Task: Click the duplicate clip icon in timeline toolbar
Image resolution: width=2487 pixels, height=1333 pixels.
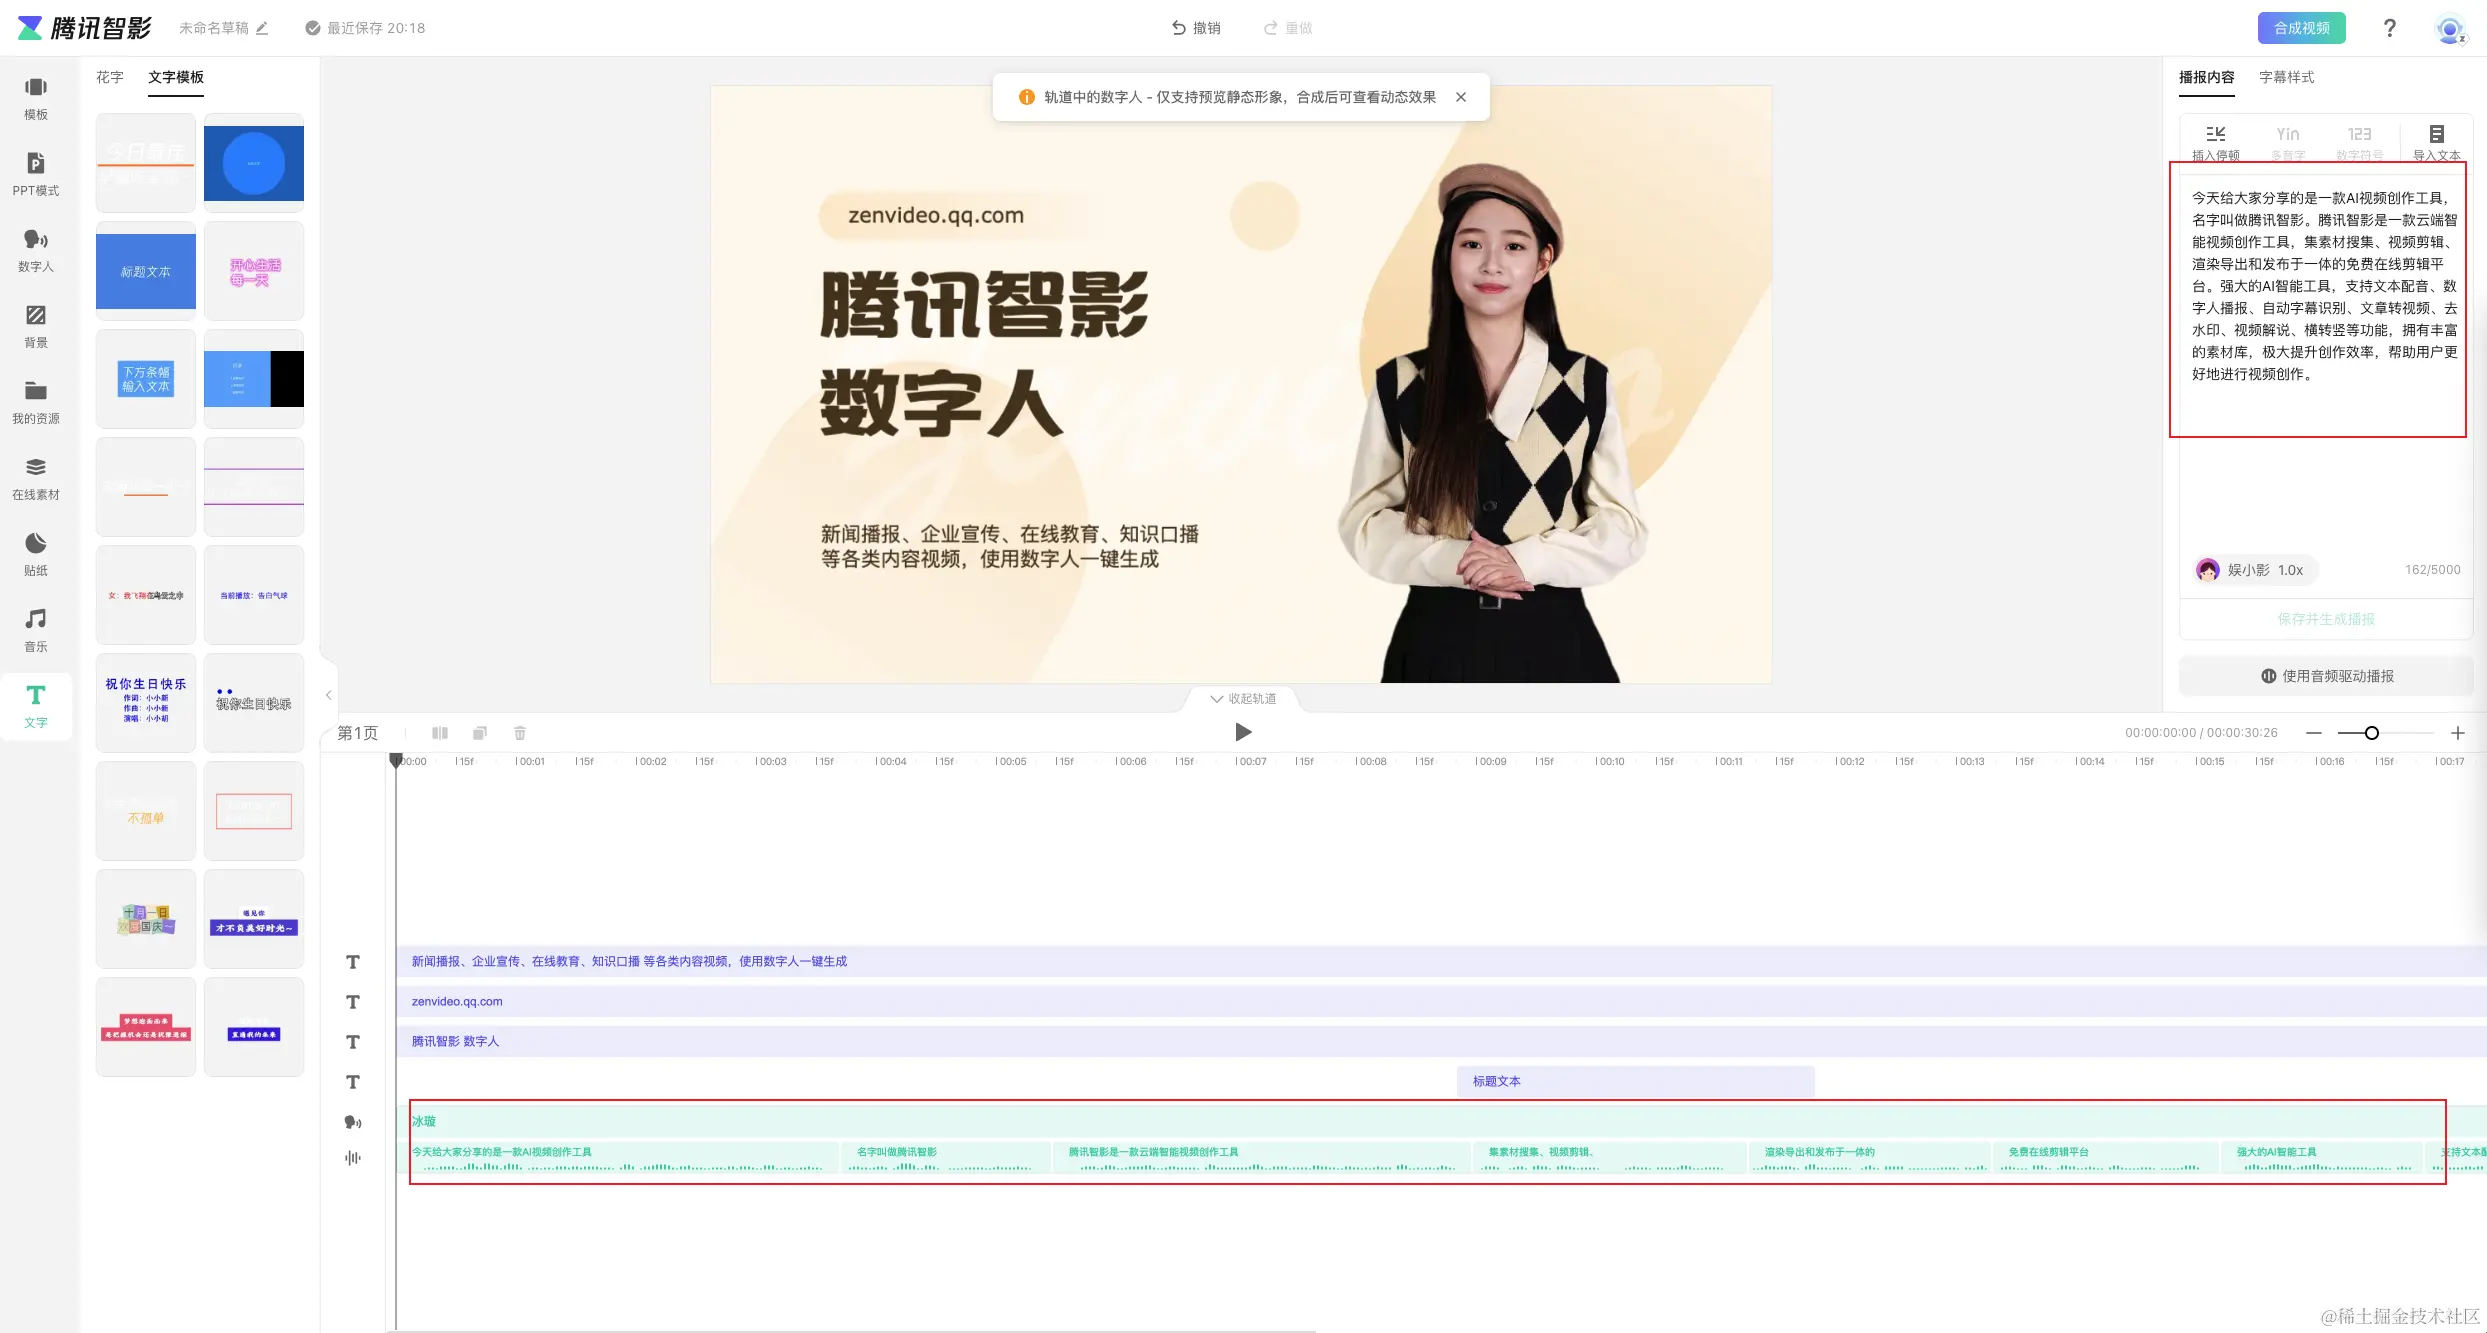Action: point(480,733)
